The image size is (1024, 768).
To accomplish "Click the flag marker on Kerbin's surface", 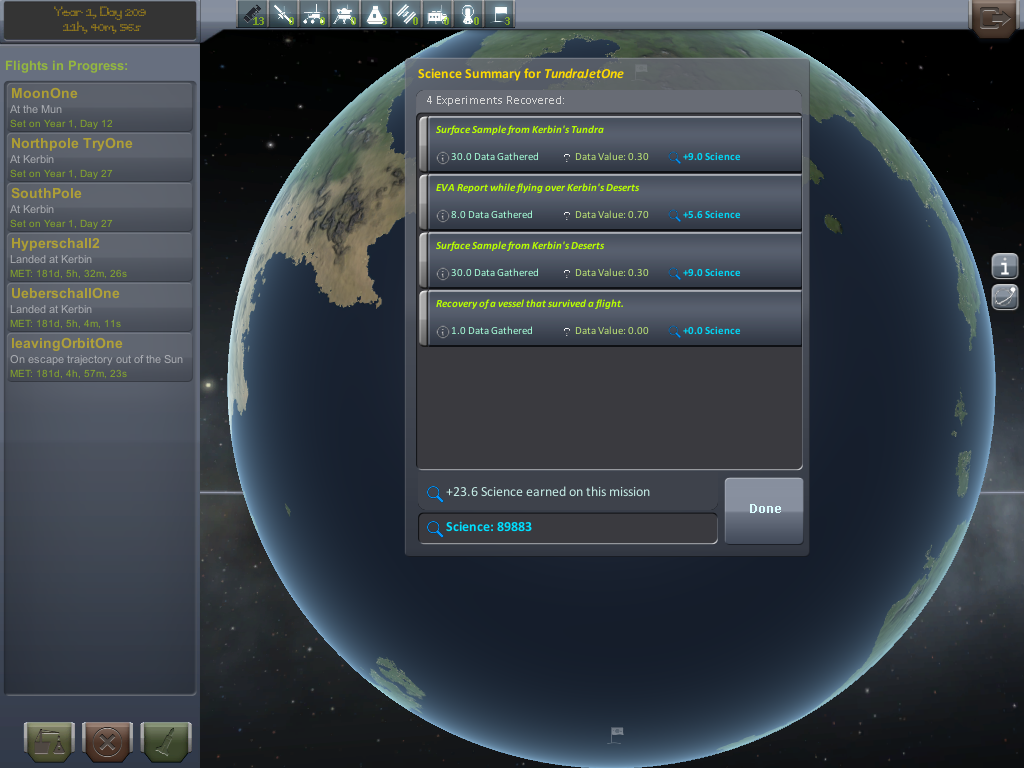I will (616, 735).
